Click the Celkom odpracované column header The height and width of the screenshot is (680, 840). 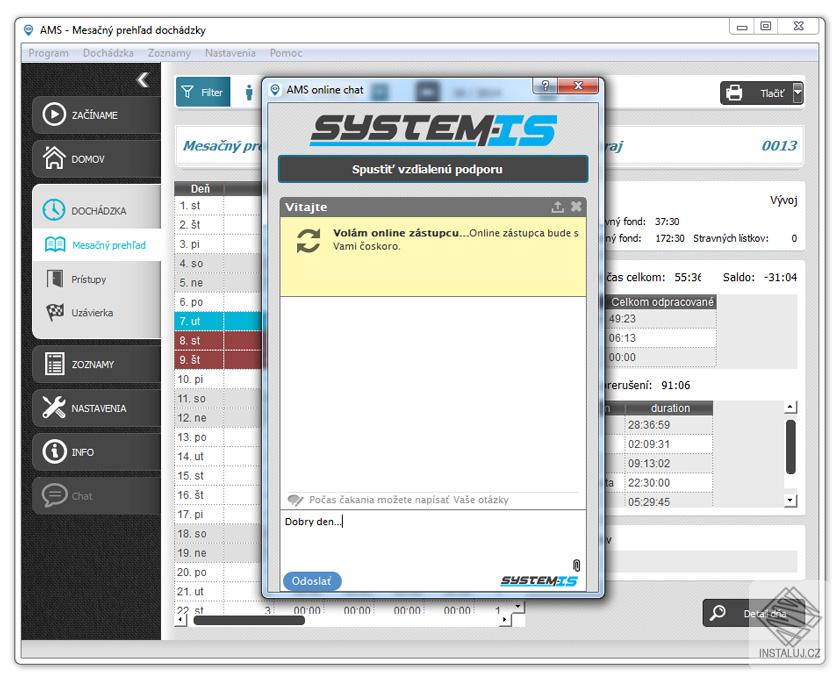click(x=662, y=302)
